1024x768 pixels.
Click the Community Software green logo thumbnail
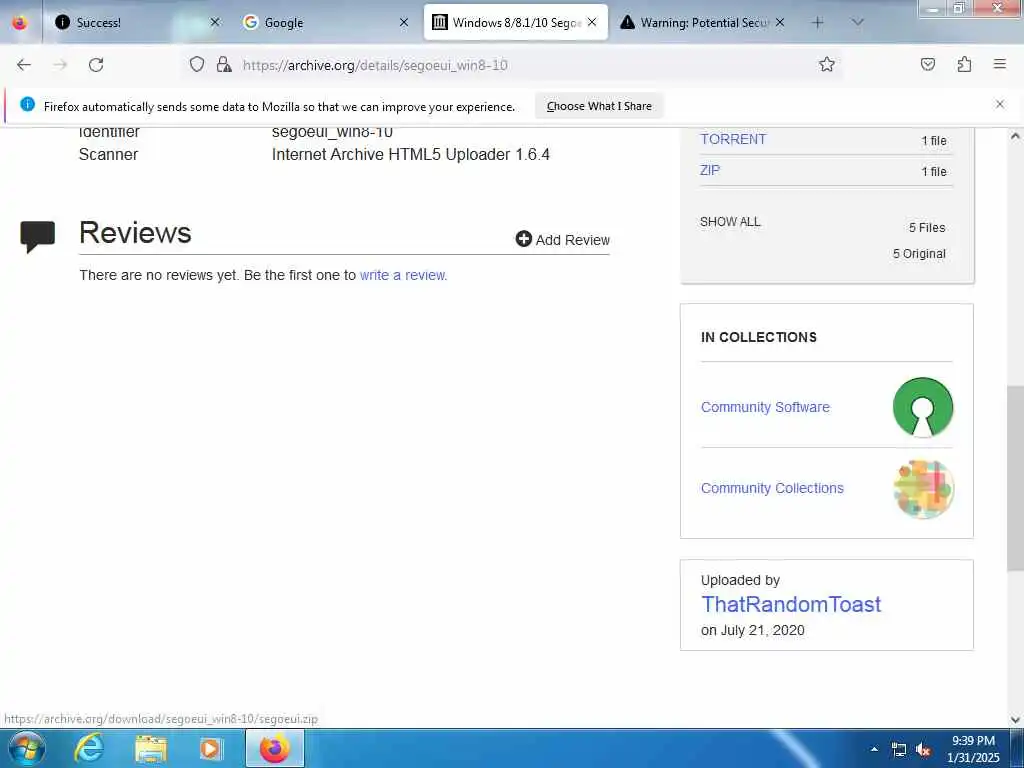coord(923,407)
